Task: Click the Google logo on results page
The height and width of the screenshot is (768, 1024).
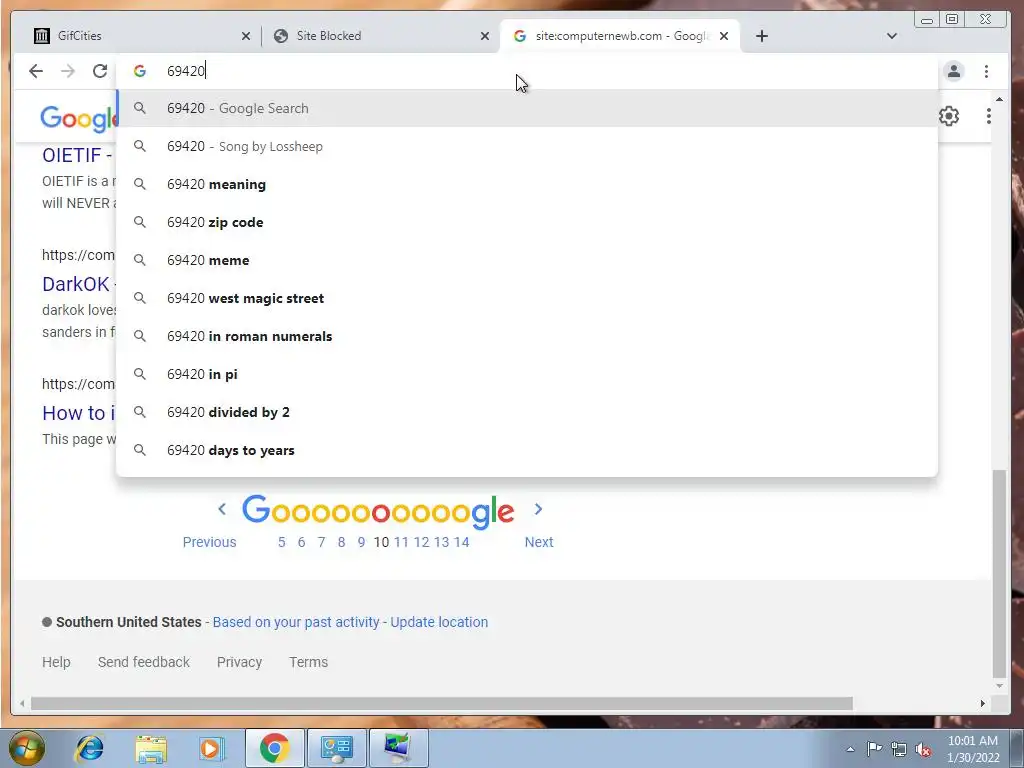Action: [x=78, y=118]
